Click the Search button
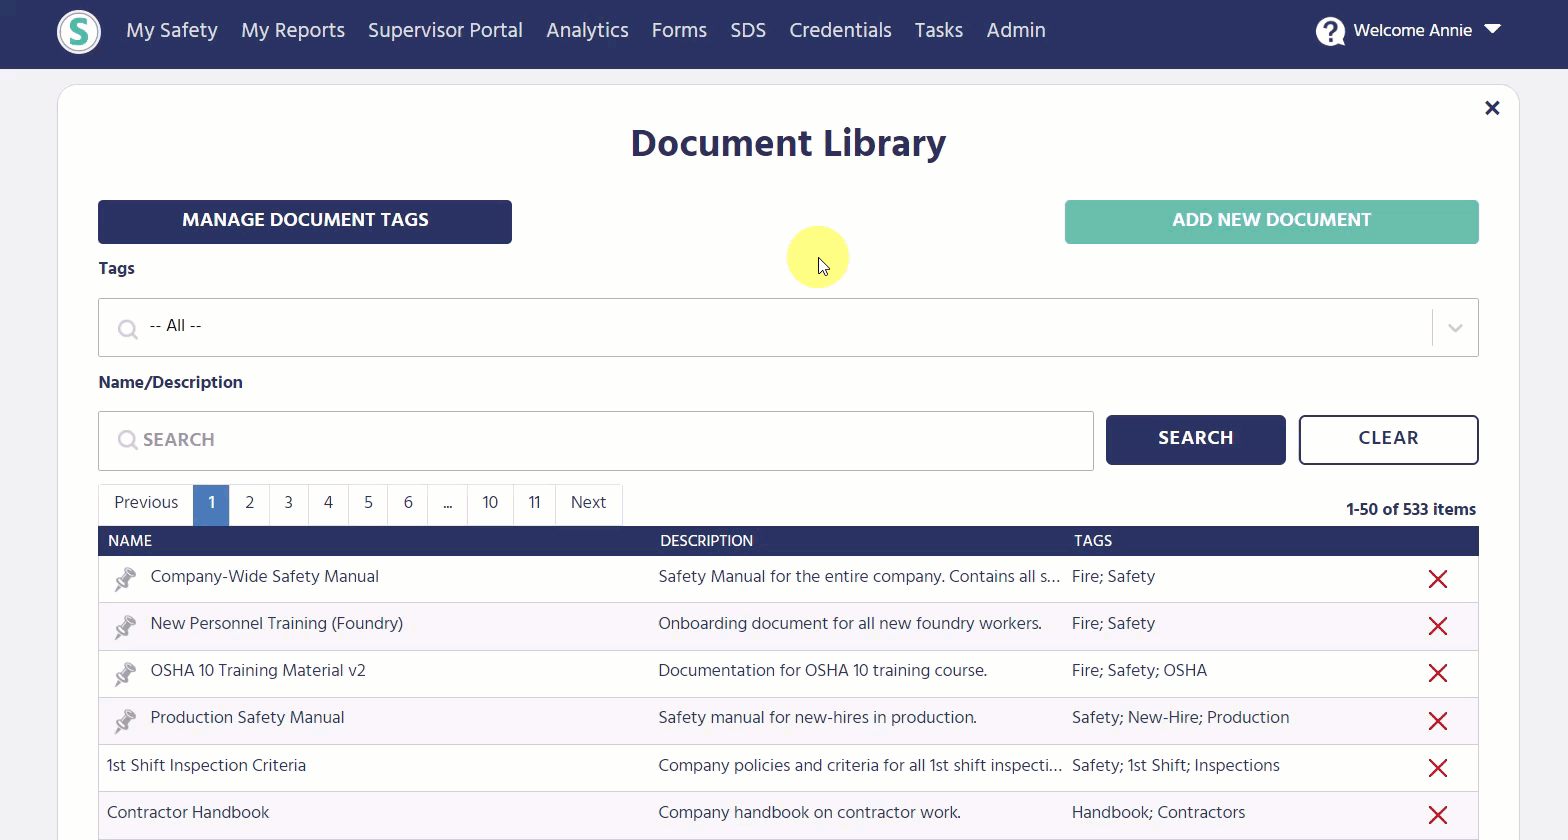This screenshot has width=1568, height=840. click(x=1196, y=440)
